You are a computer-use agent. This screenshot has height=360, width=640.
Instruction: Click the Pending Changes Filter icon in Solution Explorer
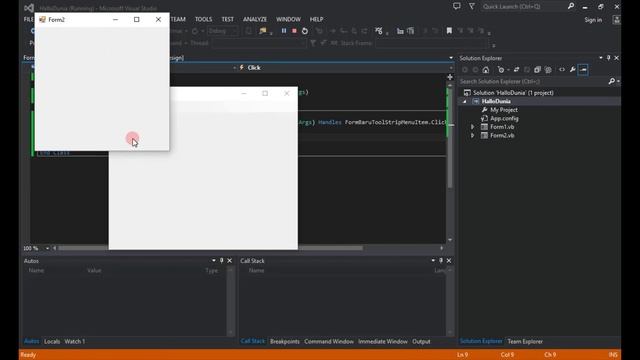[x=501, y=70]
